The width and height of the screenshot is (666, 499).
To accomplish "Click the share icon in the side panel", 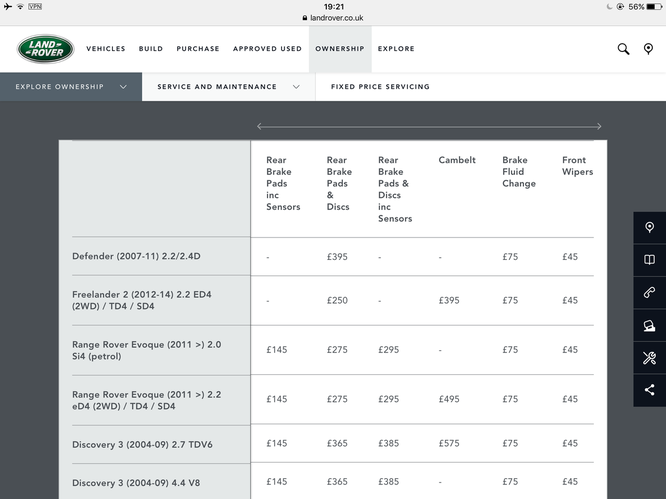I will pos(649,390).
